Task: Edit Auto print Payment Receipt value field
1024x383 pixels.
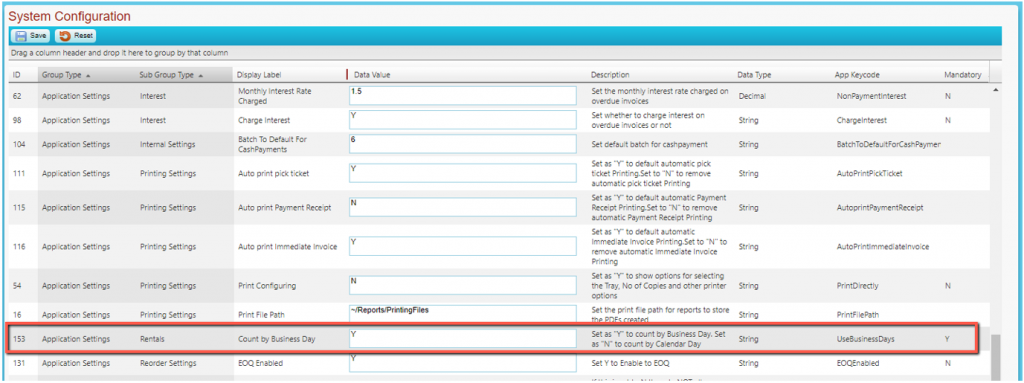Action: 463,207
